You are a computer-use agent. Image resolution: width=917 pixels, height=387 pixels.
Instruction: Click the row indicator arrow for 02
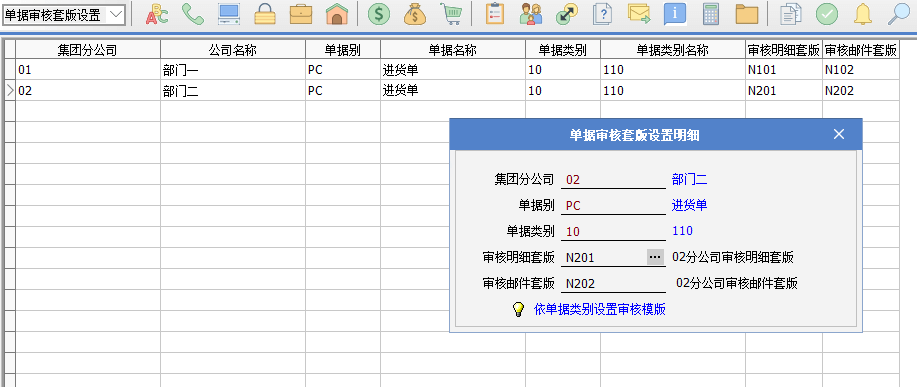9,91
